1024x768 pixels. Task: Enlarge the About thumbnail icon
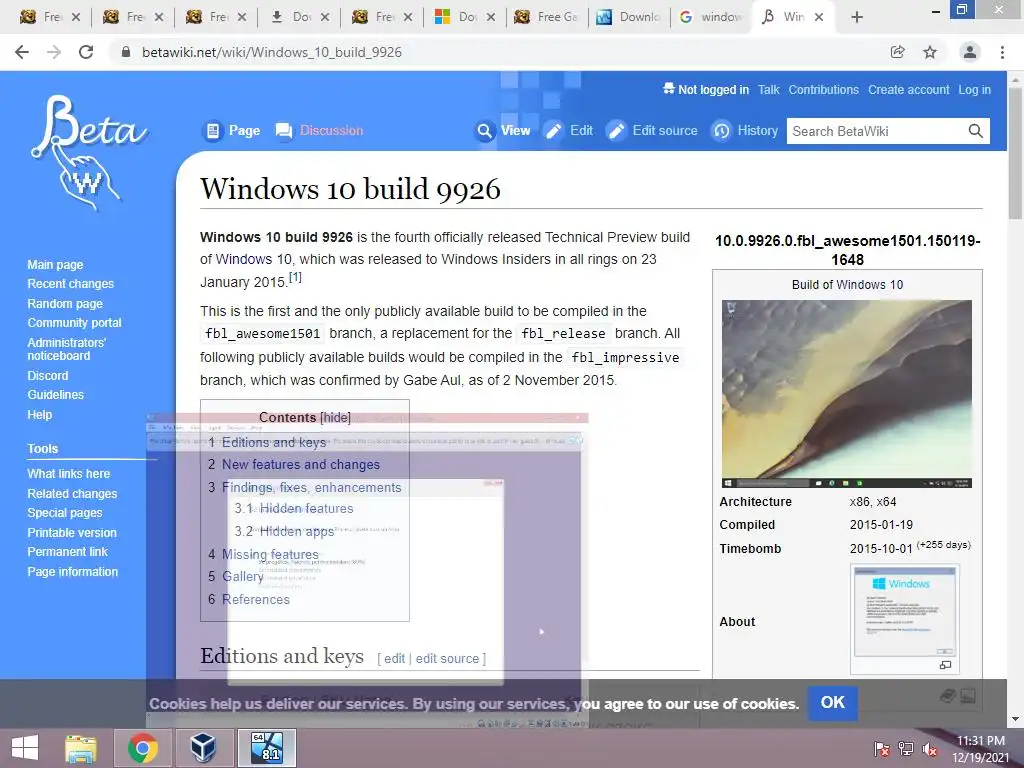pos(945,665)
